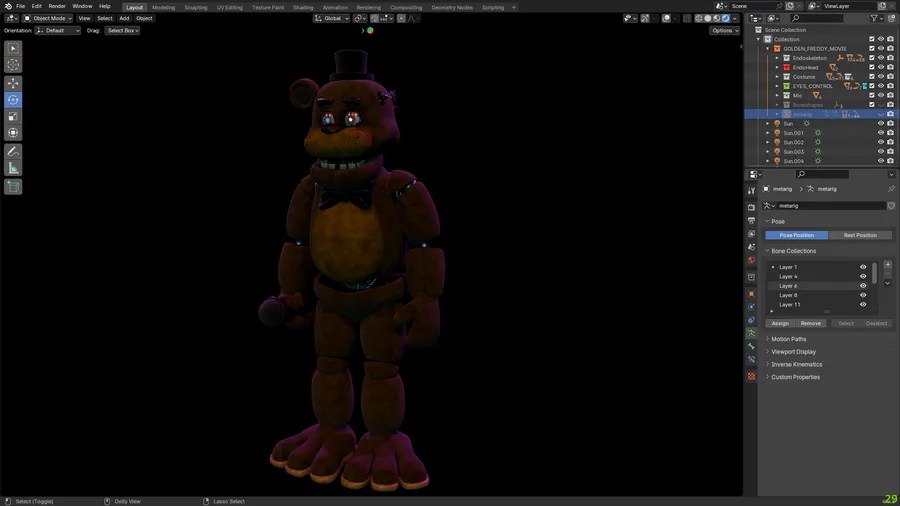Switch to material preview shading
Screen dimensions: 900x506
coord(716,18)
